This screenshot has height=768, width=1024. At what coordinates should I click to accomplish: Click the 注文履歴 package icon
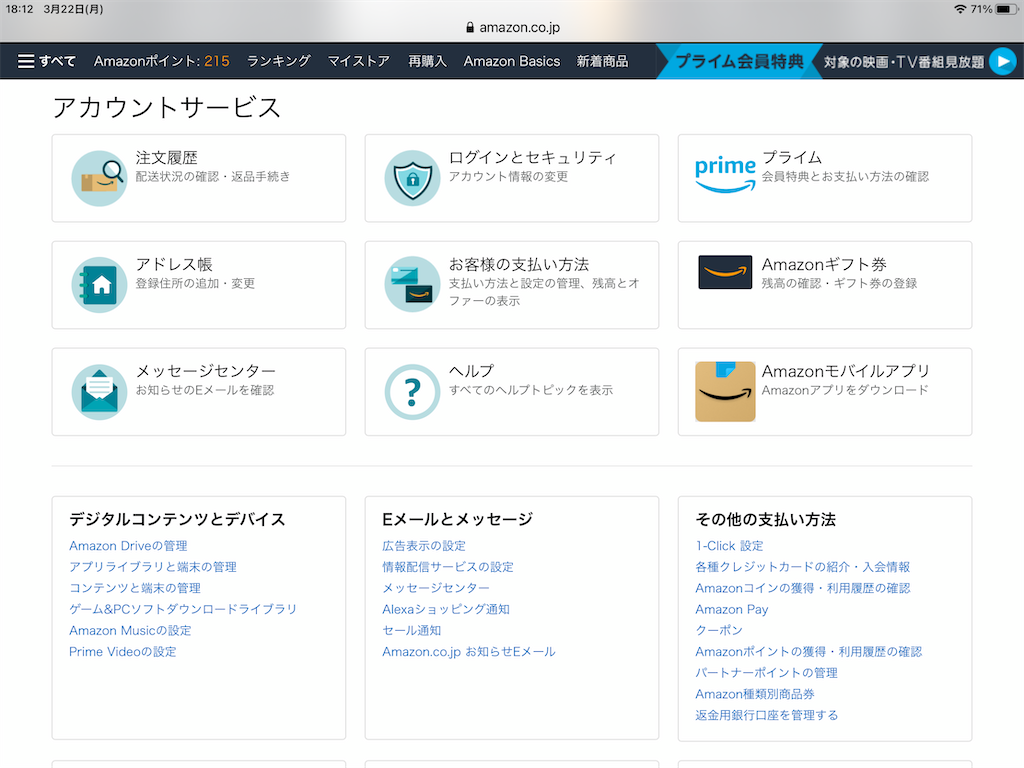99,178
